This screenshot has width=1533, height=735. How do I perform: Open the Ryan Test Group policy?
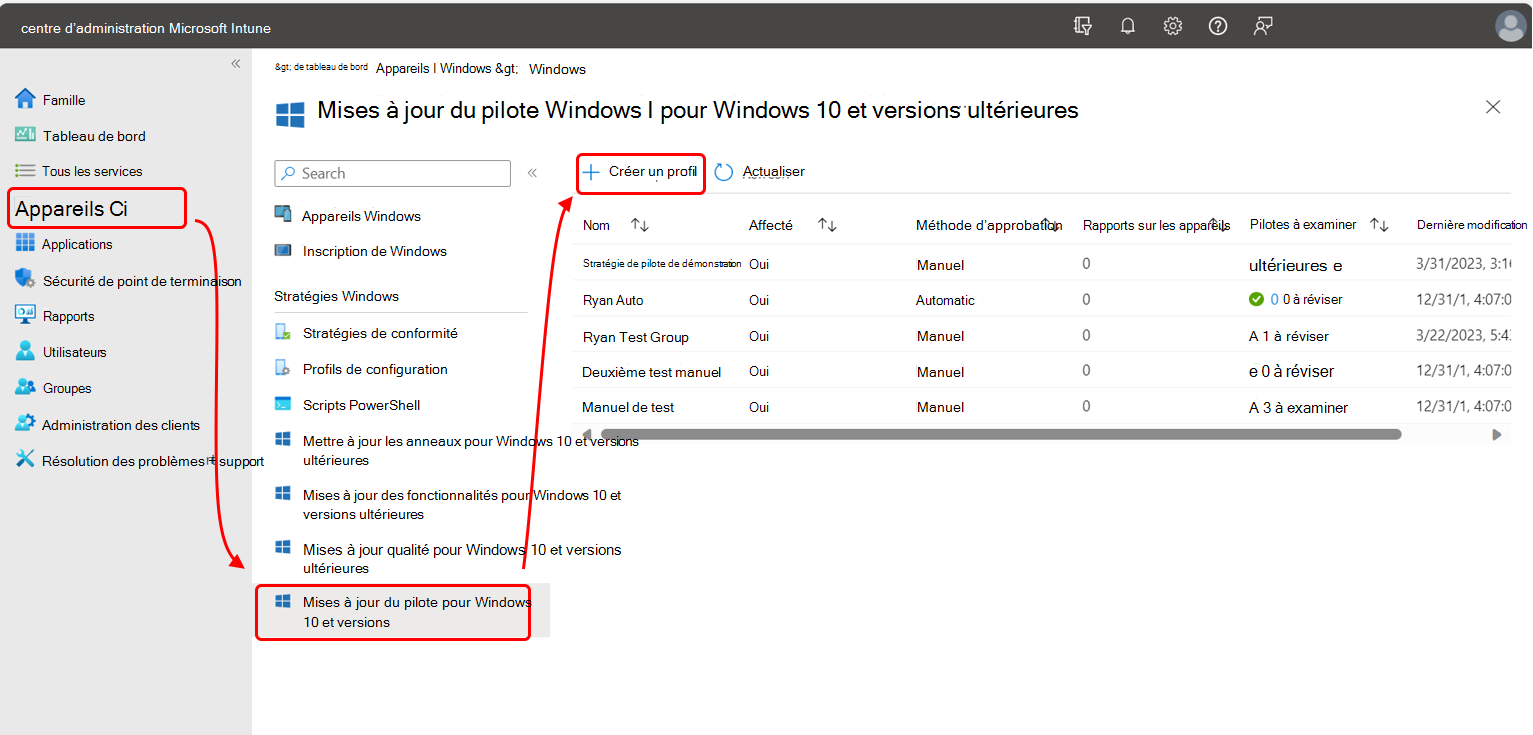635,337
